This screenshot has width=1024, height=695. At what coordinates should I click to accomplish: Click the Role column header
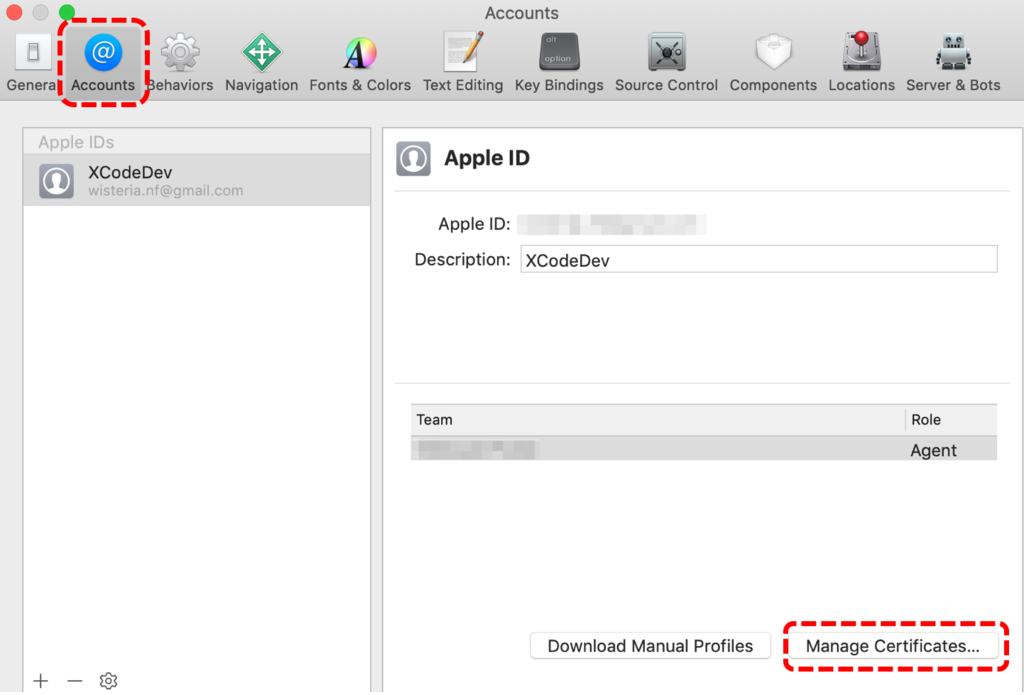coord(952,419)
